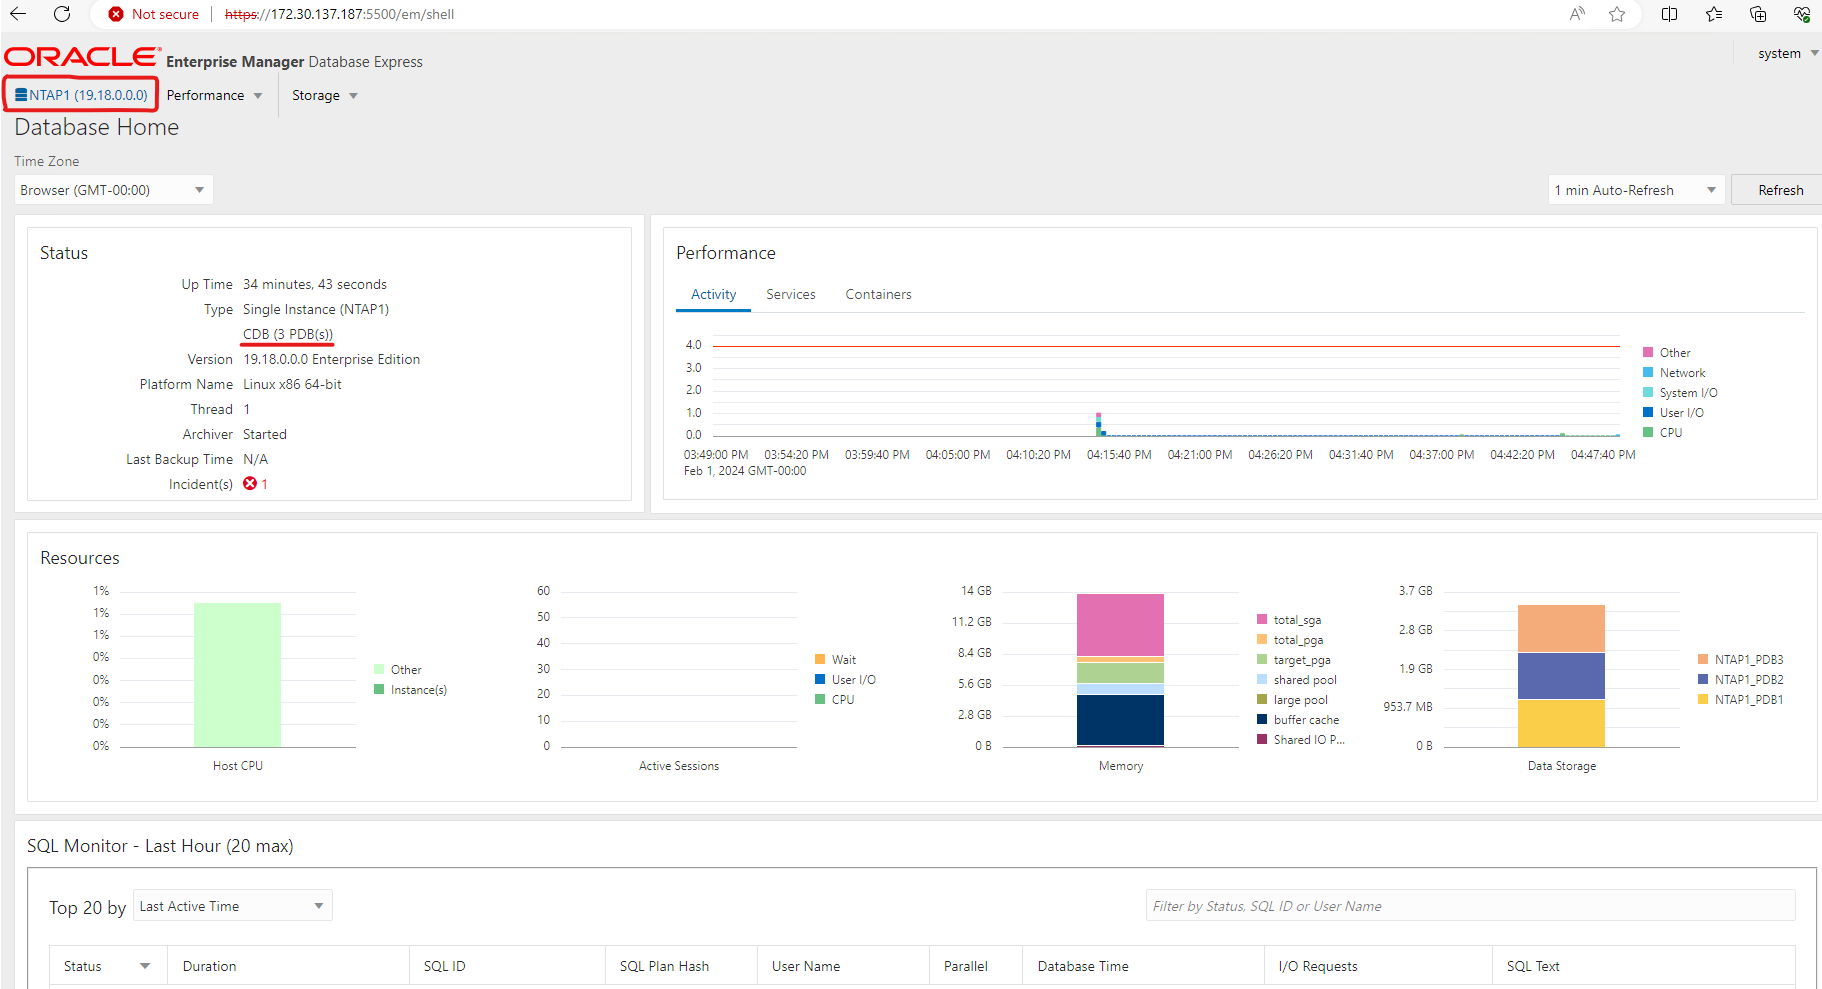
Task: Open the system user dropdown
Action: (x=1787, y=54)
